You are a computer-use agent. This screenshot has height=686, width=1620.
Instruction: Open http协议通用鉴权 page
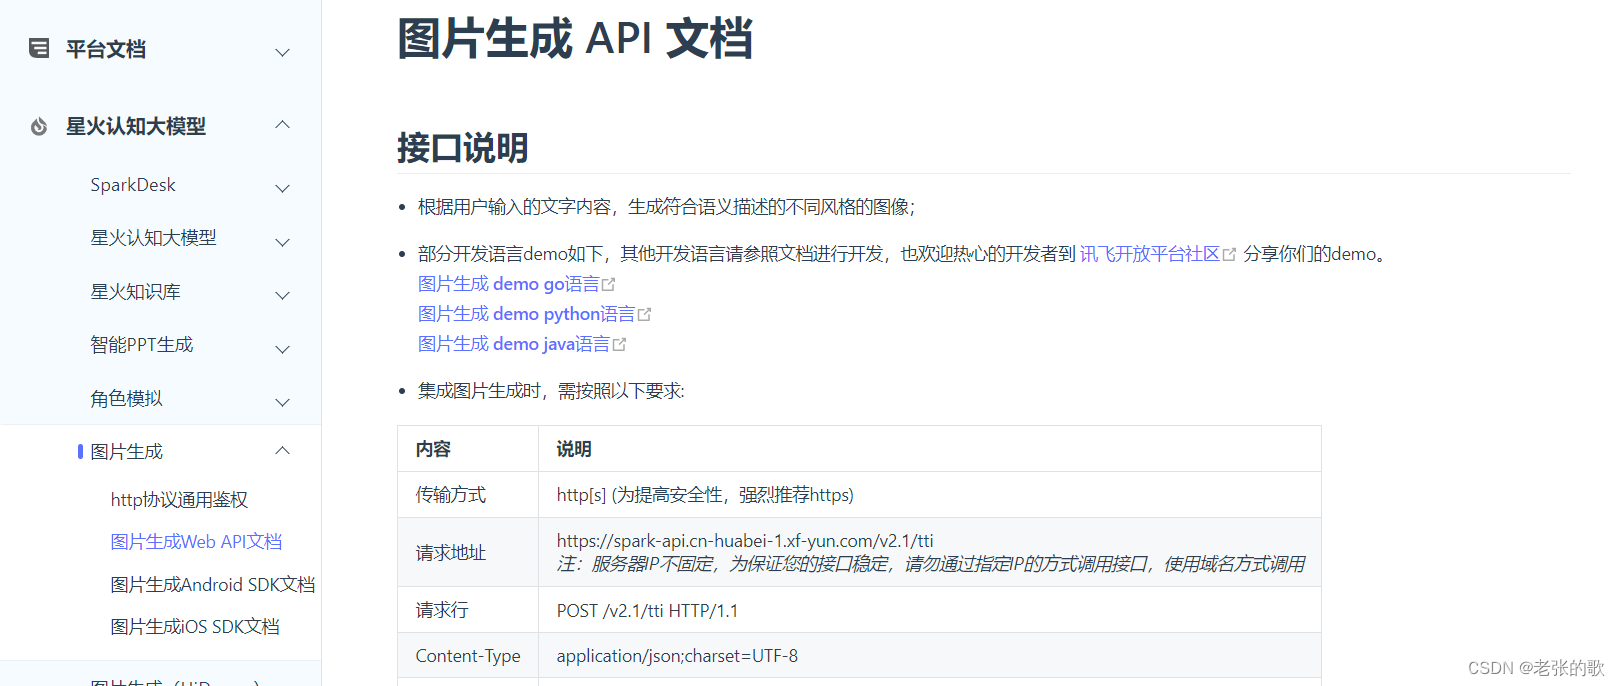pos(179,500)
